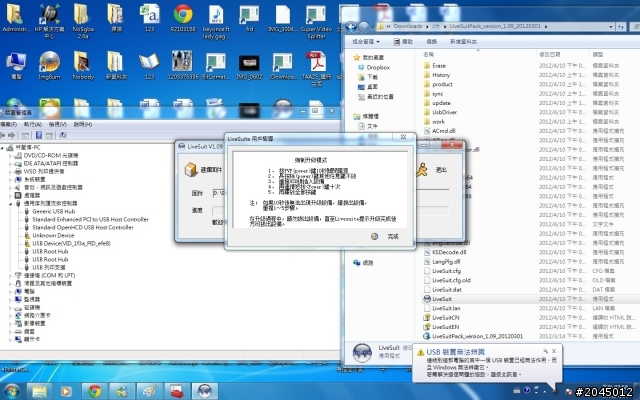Click the firmware selection box icon in LiveSuit
640x400 pixels.
click(x=191, y=169)
